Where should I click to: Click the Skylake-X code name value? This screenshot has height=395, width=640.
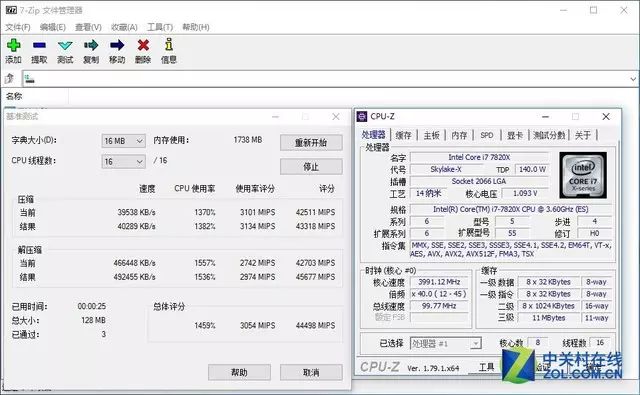[x=446, y=169]
